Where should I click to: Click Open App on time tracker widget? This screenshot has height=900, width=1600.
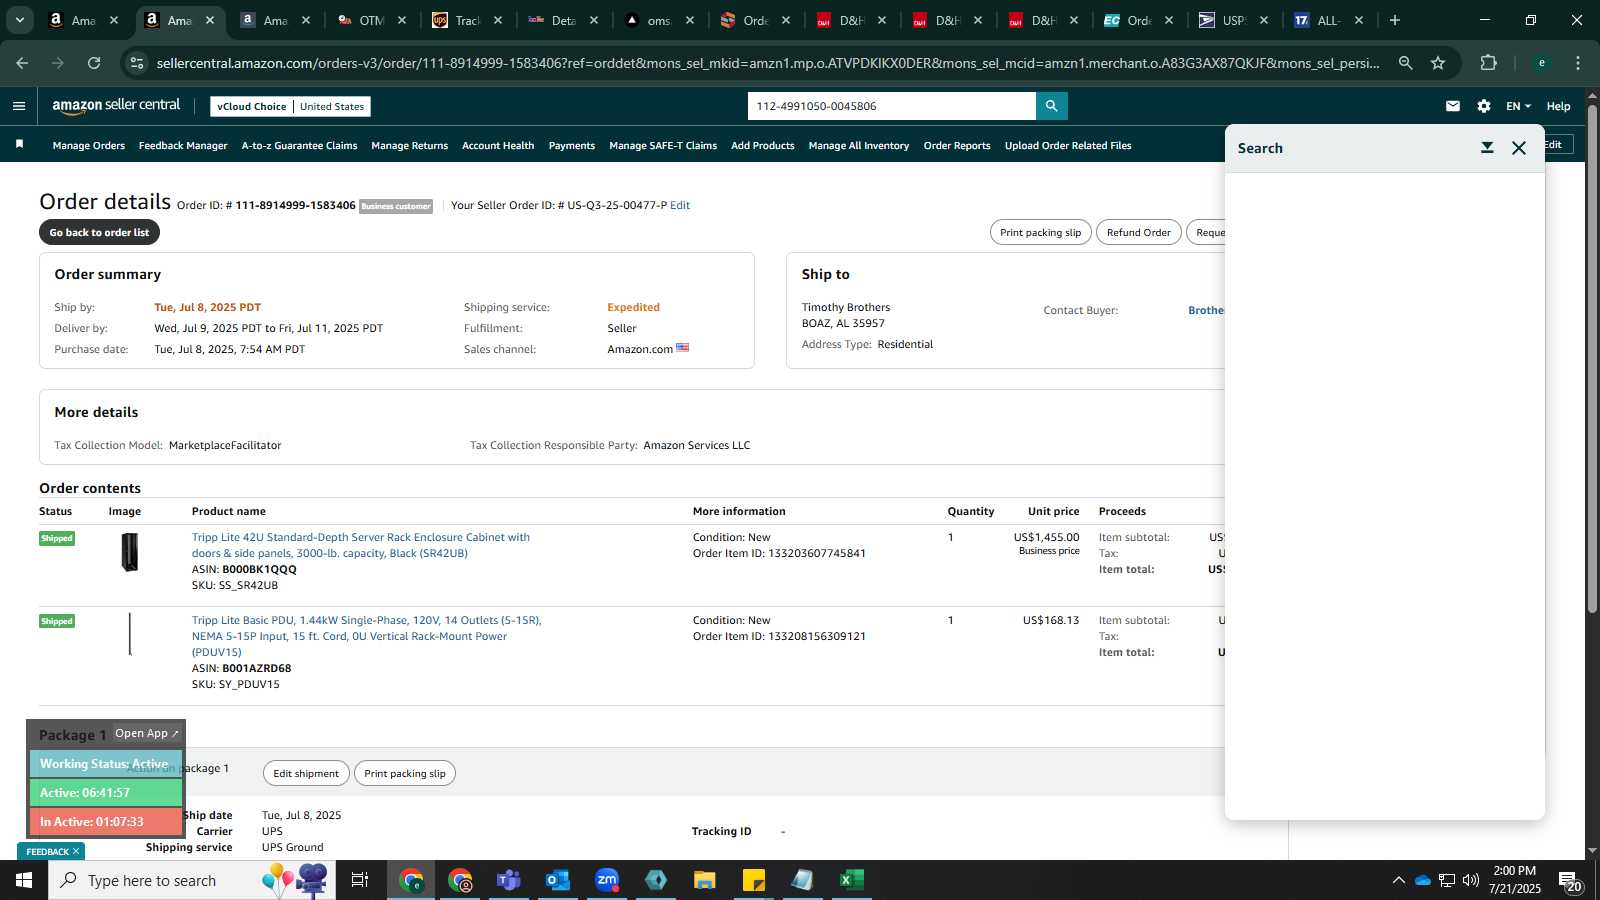tap(146, 733)
